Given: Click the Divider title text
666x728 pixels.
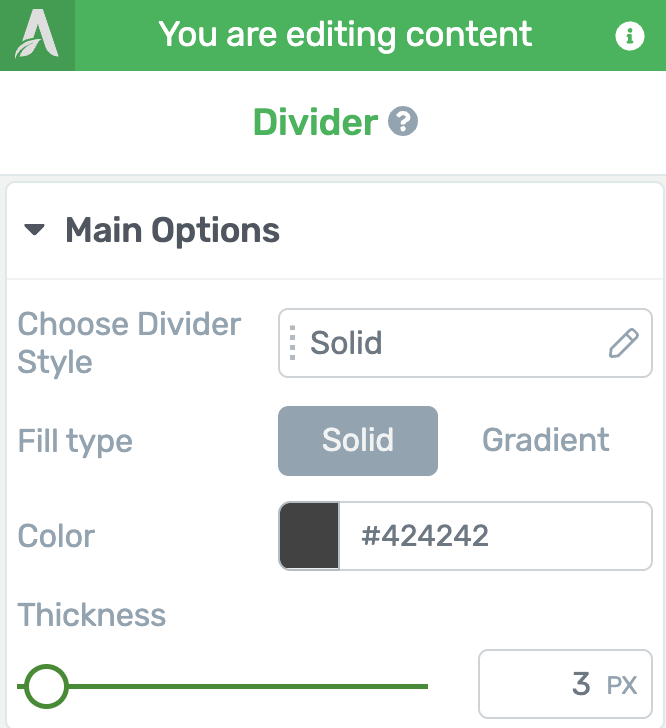Looking at the screenshot, I should 315,122.
